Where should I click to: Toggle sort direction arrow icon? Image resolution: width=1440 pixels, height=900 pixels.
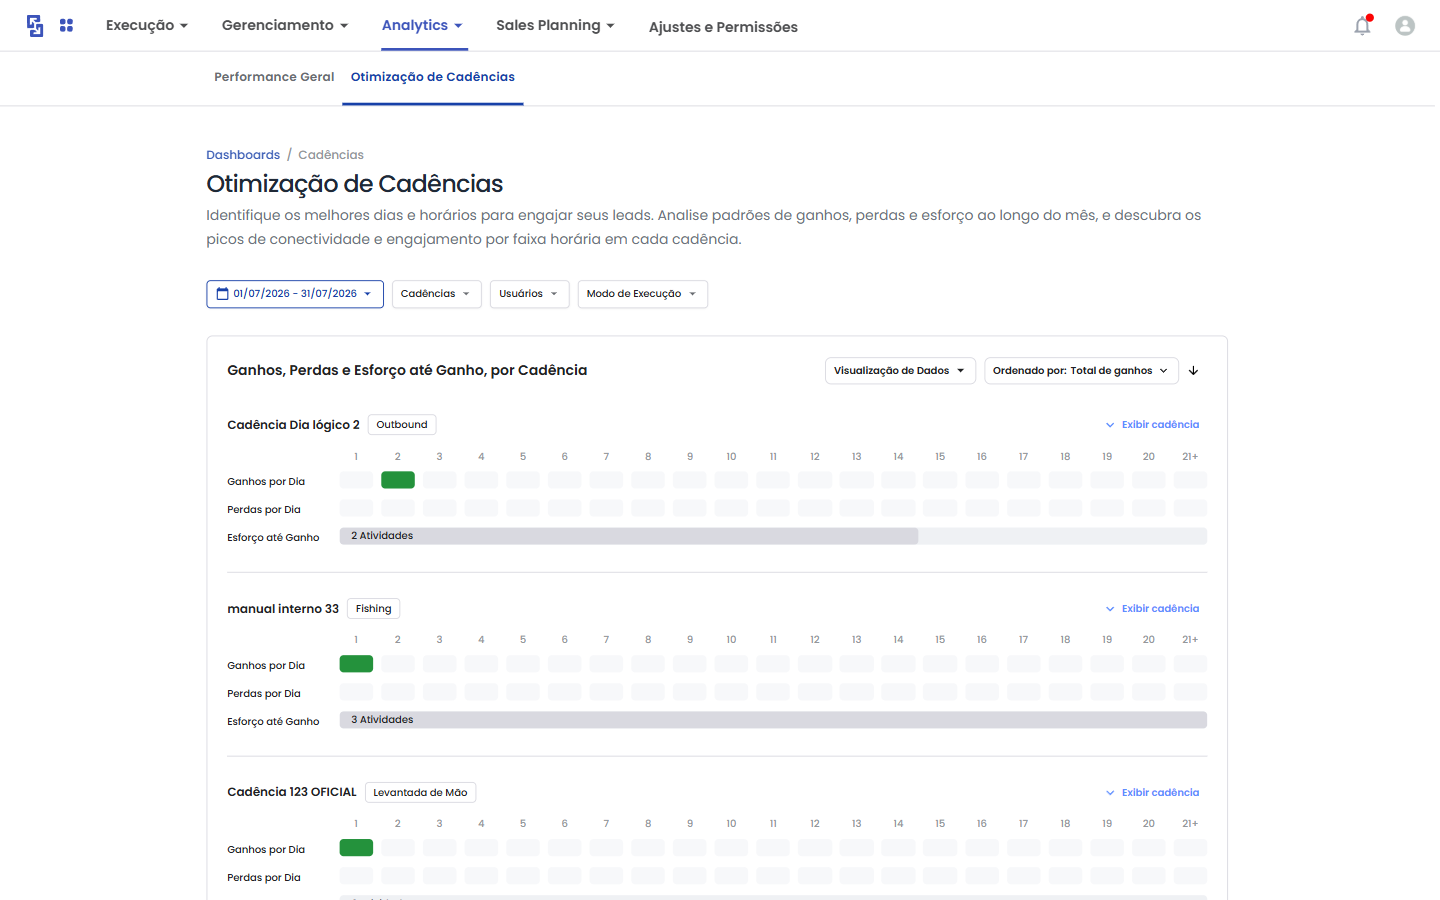tap(1193, 371)
